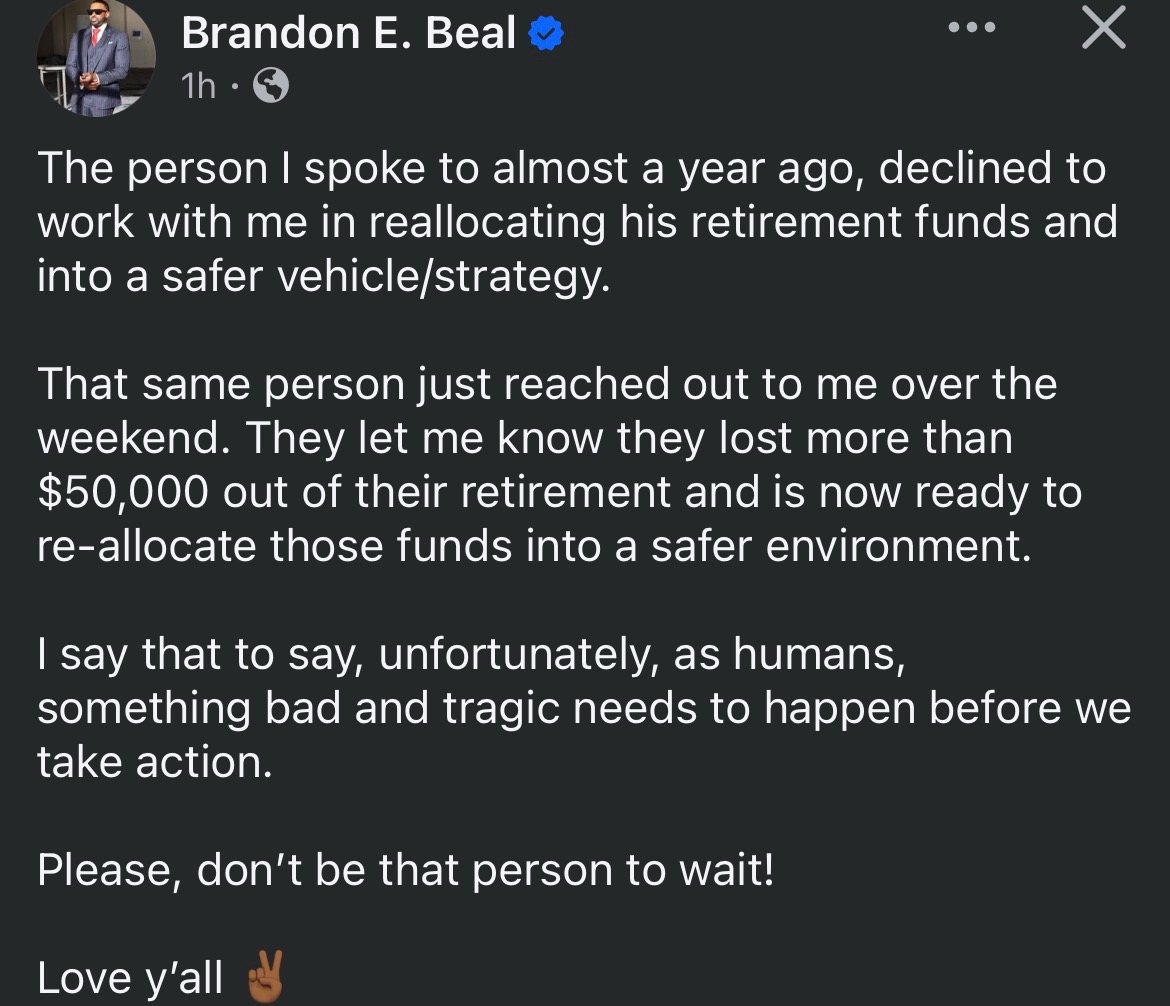The height and width of the screenshot is (1006, 1170).
Task: Click the "Love y'all" closing text
Action: [x=130, y=977]
